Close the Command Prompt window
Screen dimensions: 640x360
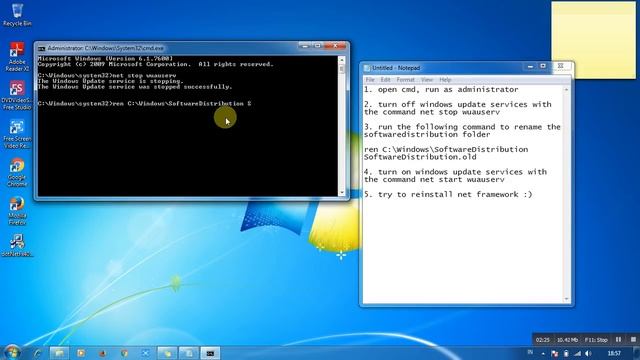pos(335,46)
